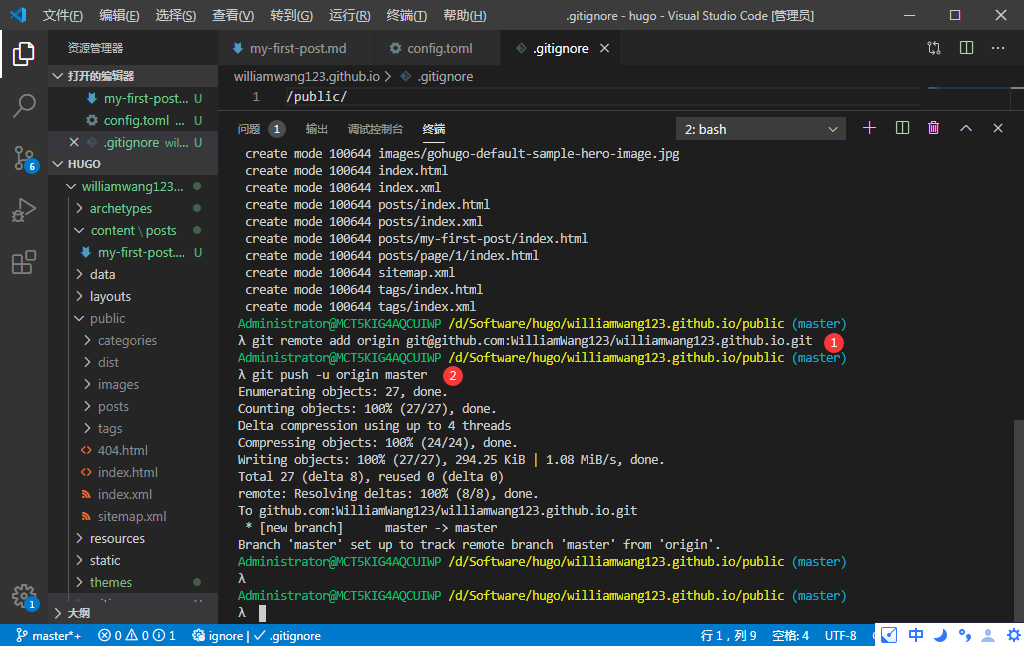Maximize the terminal panel size

[966, 128]
